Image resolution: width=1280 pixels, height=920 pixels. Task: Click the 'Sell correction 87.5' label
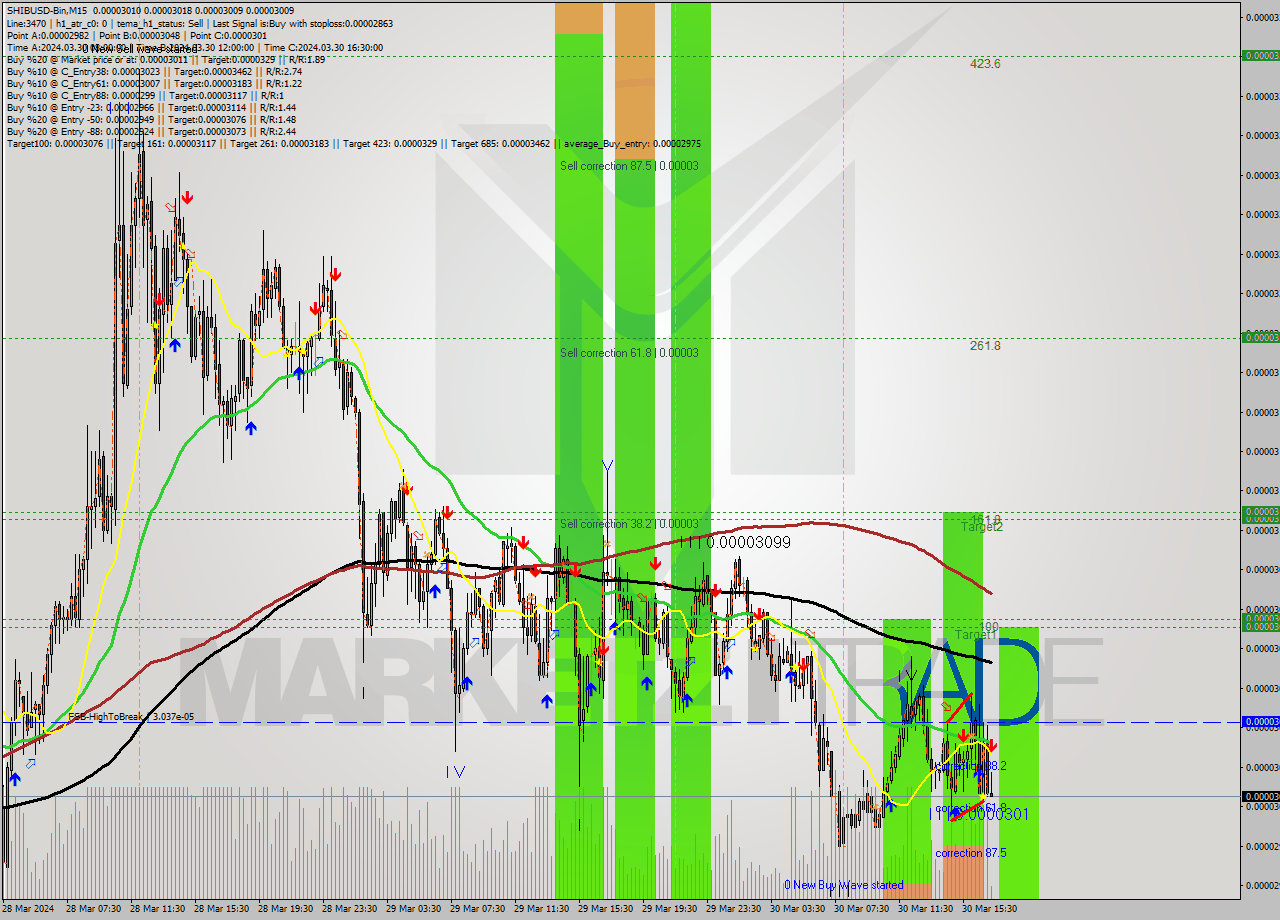pos(629,166)
